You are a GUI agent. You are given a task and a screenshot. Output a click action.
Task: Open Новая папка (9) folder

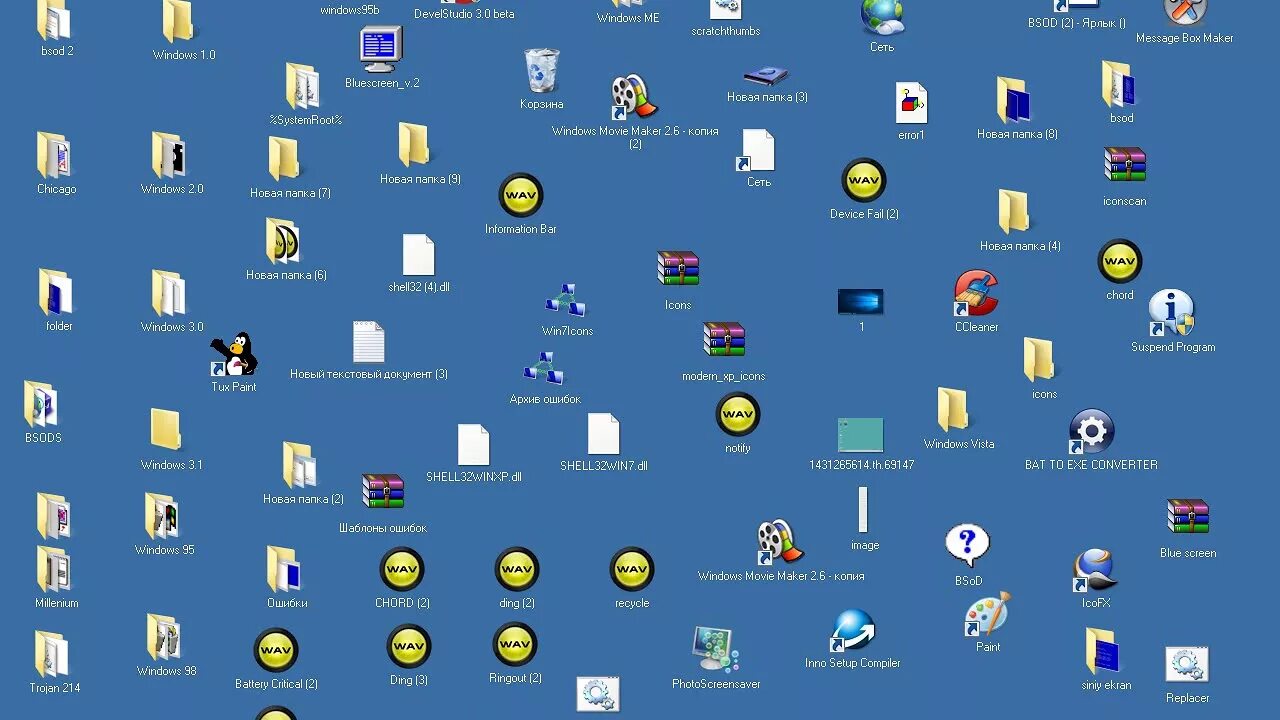(x=416, y=146)
